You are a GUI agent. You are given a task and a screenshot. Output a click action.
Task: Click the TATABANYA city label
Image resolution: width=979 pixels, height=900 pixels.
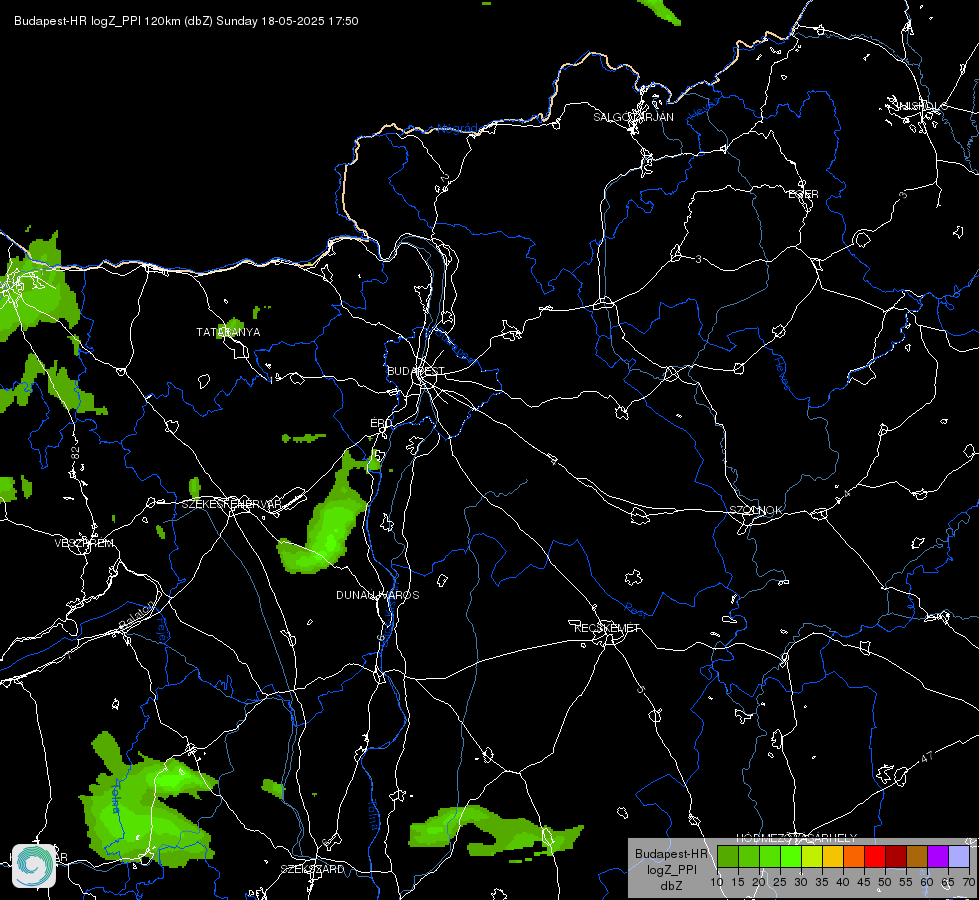pos(228,332)
